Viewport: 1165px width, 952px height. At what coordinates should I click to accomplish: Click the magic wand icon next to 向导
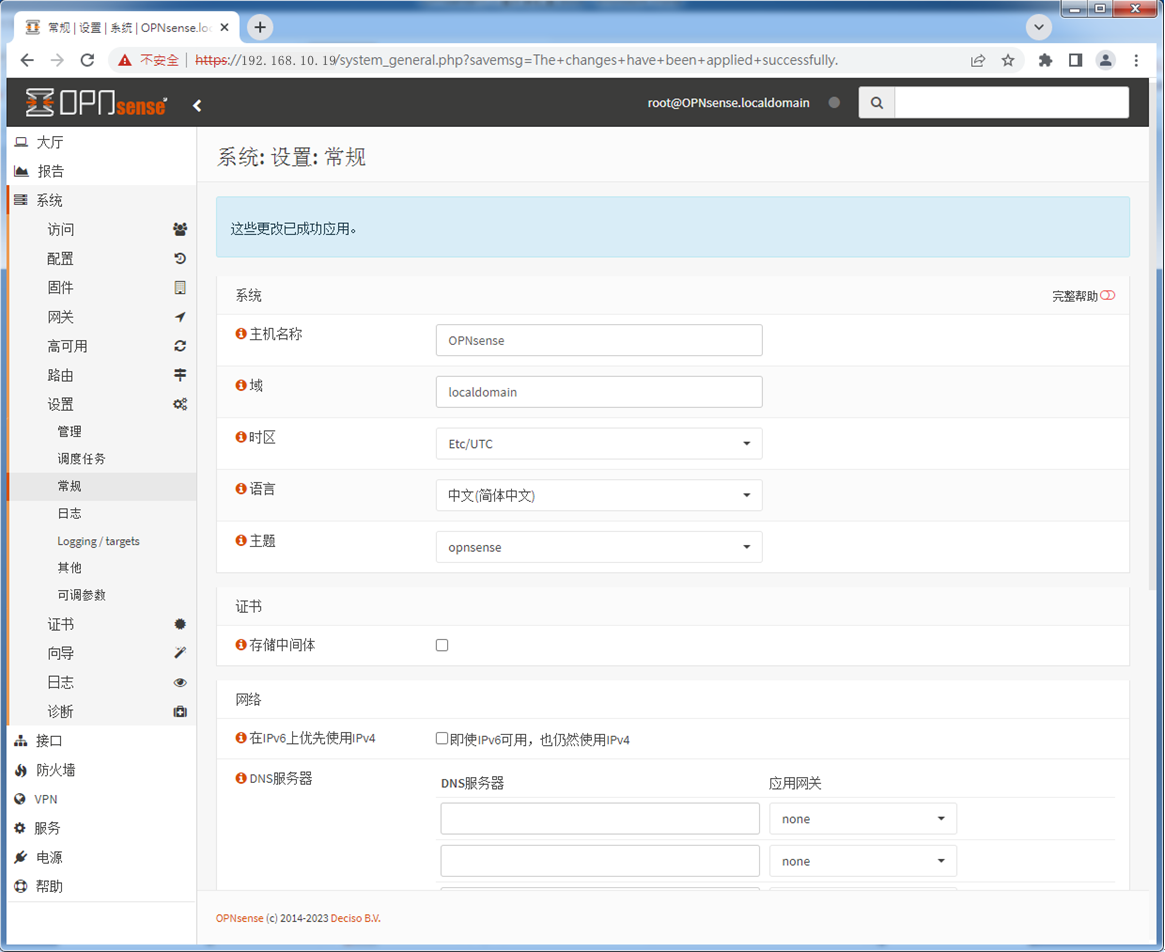pos(180,653)
